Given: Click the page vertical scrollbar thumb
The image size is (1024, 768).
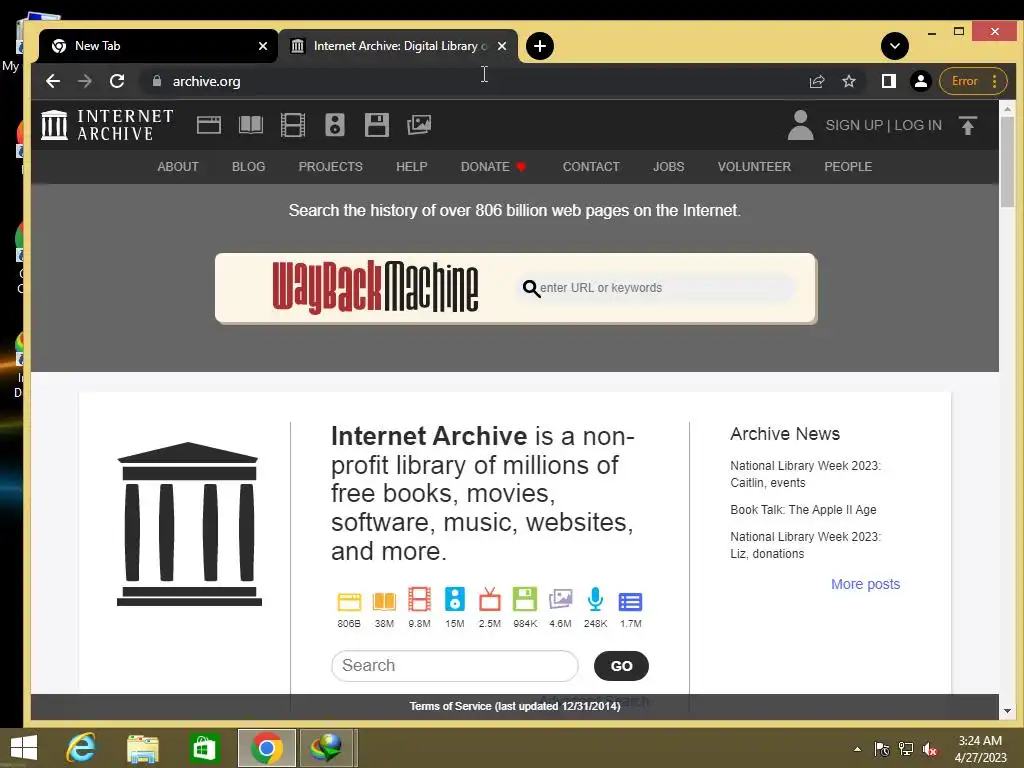Looking at the screenshot, I should (1007, 161).
